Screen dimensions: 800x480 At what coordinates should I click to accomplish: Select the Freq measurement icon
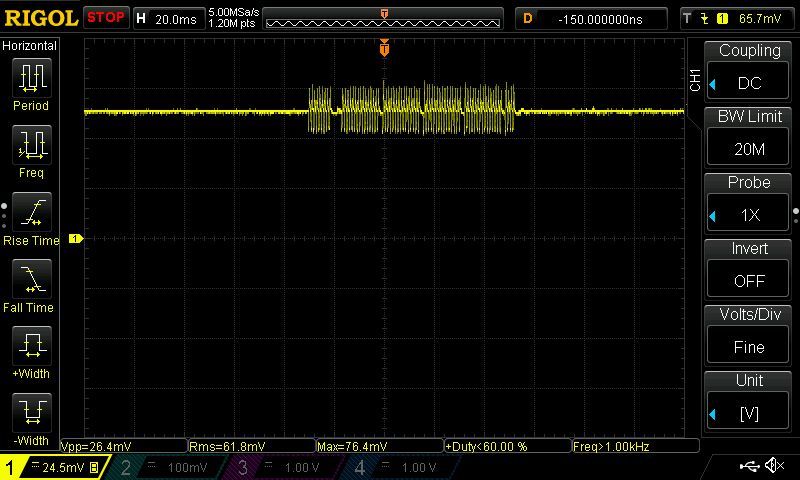pyautogui.click(x=32, y=144)
